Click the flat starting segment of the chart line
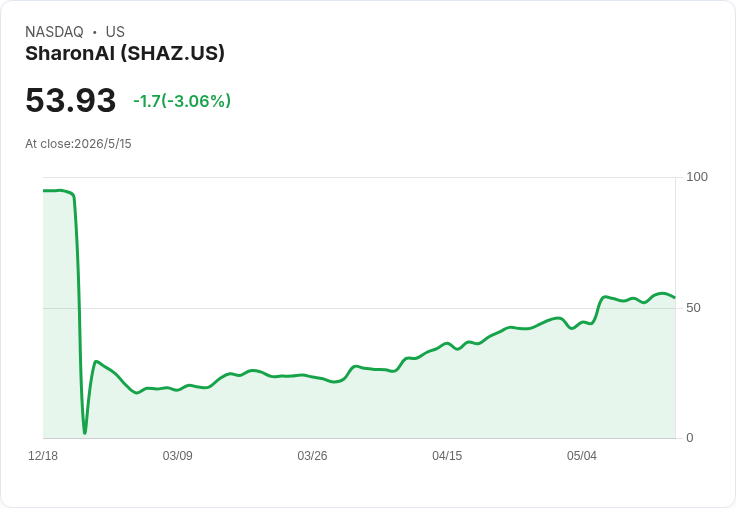This screenshot has width=736, height=508. coord(56,191)
